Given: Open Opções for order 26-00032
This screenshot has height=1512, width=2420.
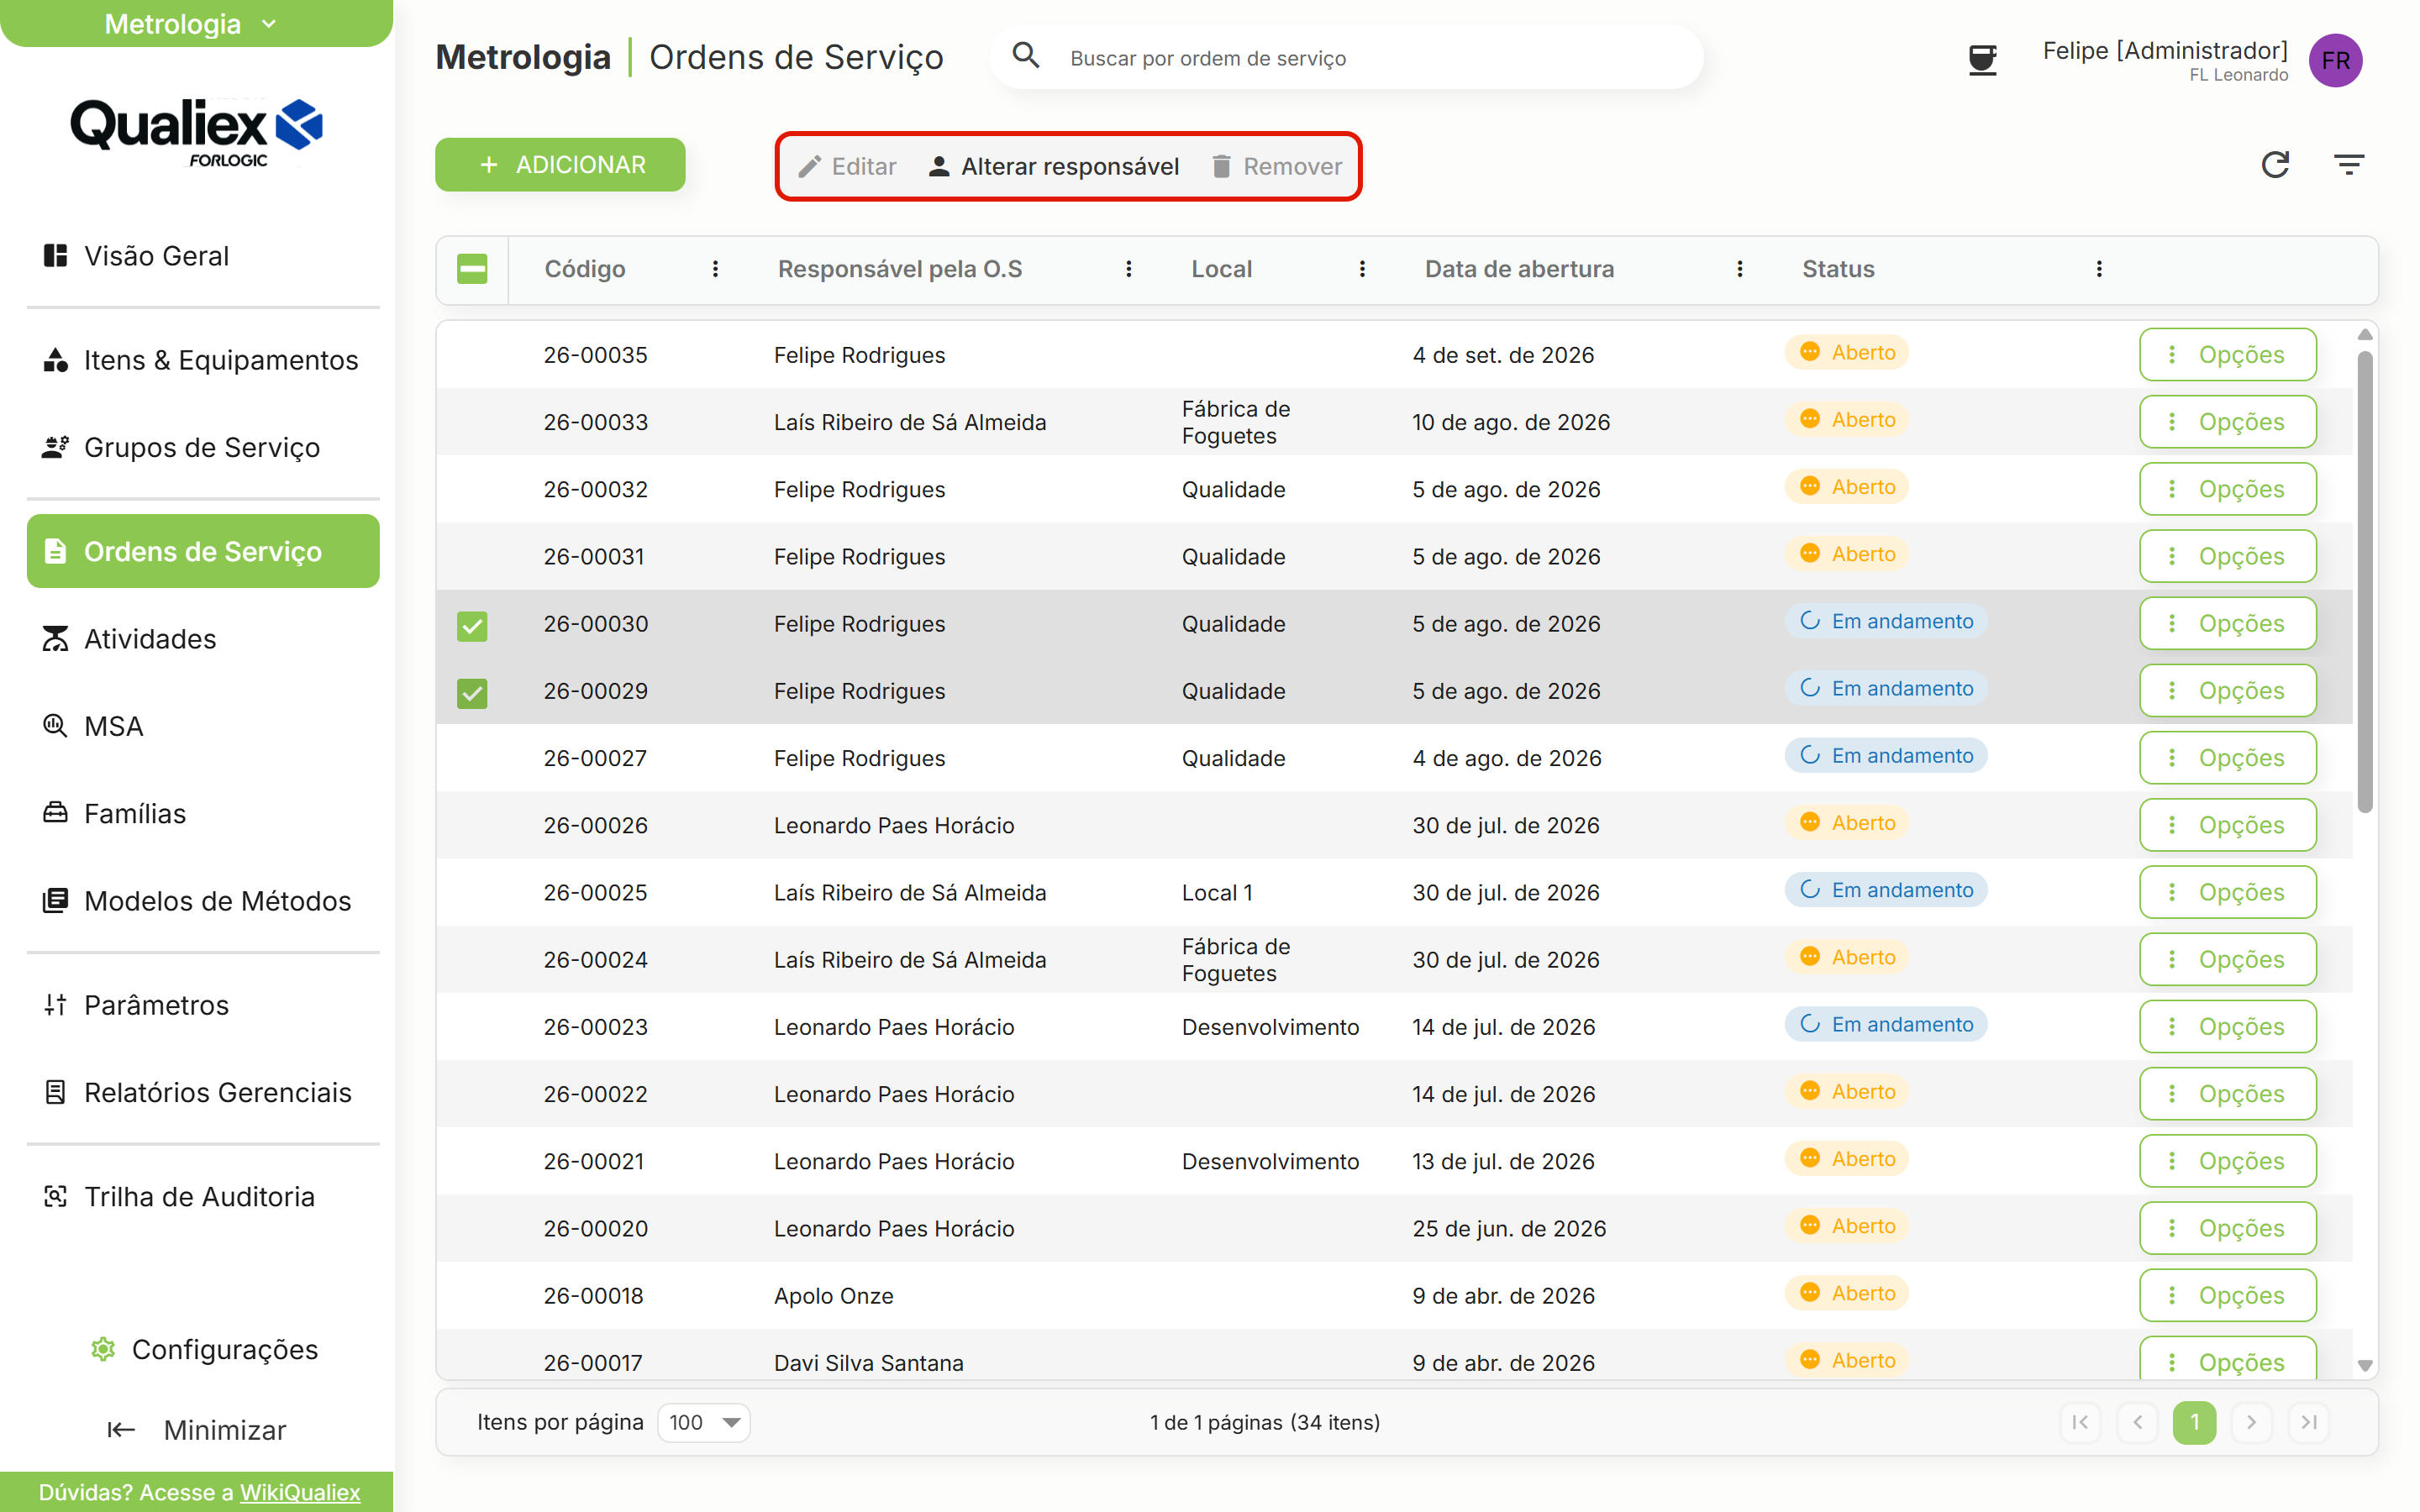Looking at the screenshot, I should pyautogui.click(x=2227, y=488).
